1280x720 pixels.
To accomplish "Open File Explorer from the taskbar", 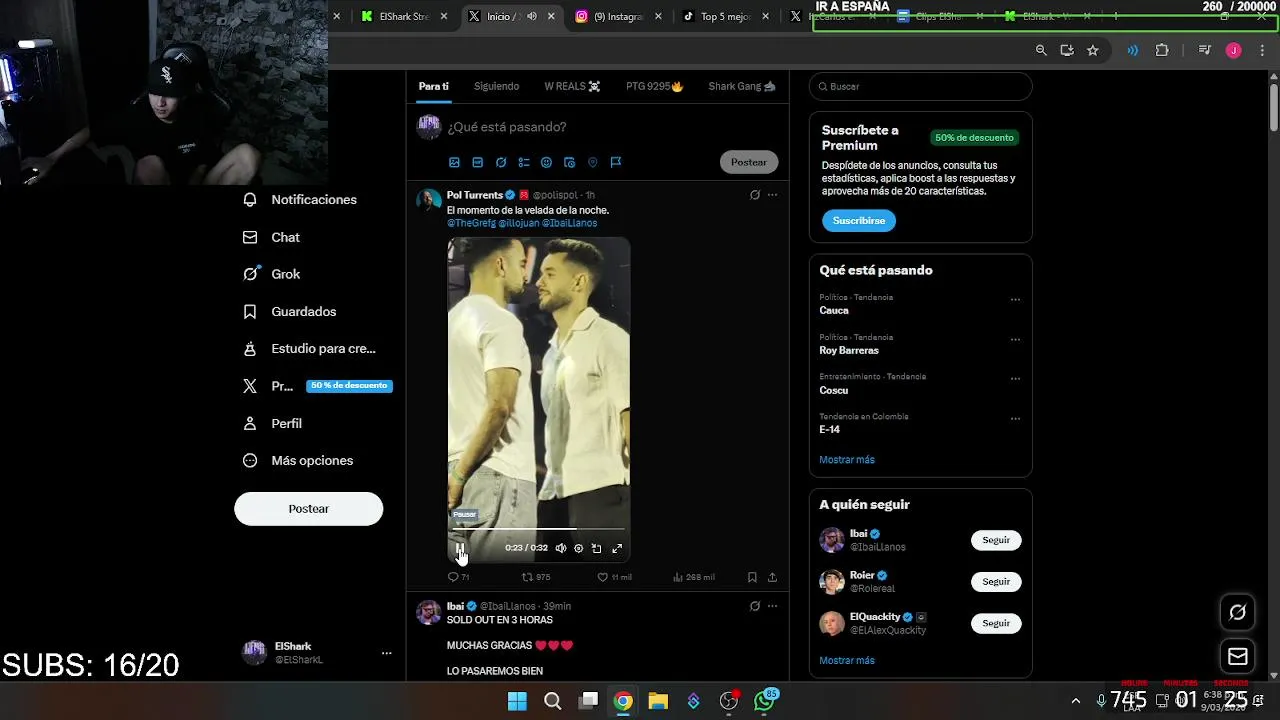I will coord(658,701).
